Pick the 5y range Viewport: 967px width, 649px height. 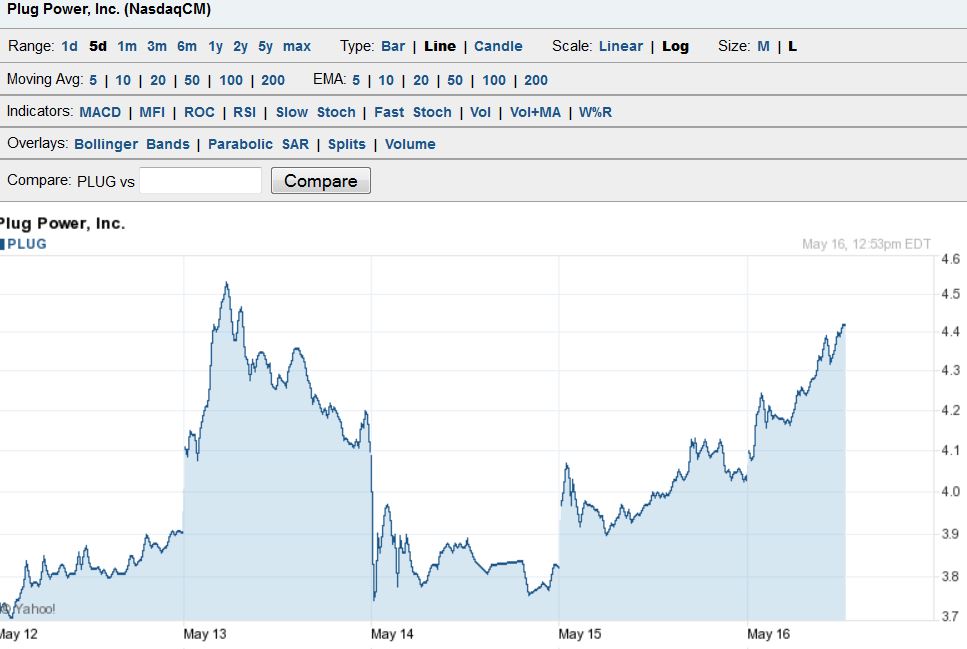(x=265, y=46)
